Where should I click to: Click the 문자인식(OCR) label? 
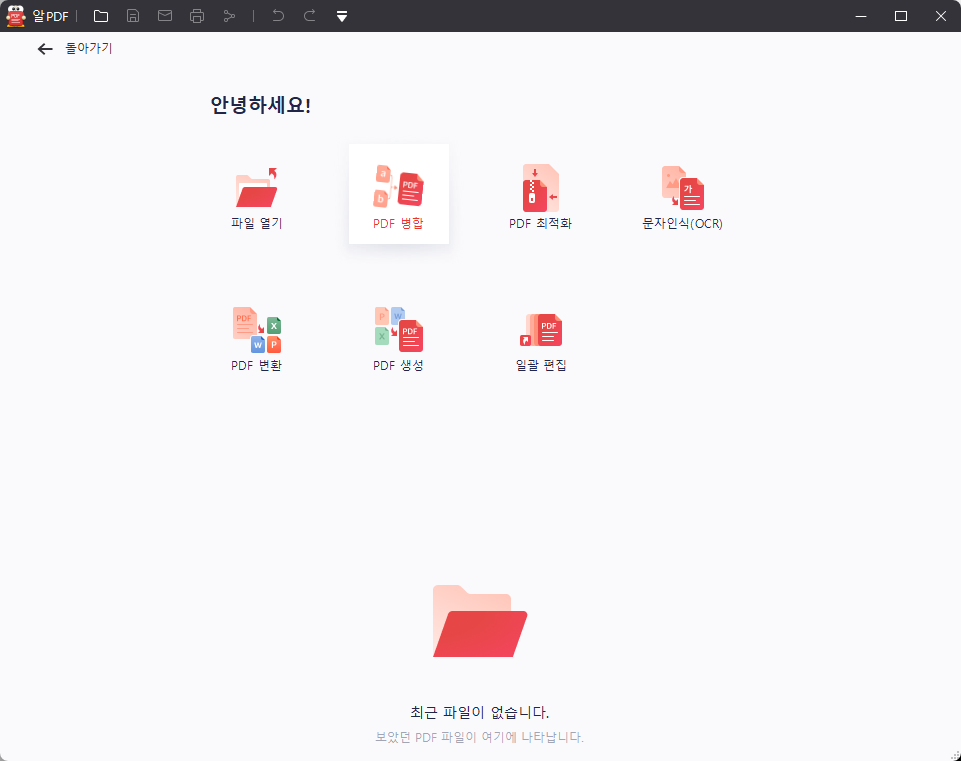tap(682, 224)
